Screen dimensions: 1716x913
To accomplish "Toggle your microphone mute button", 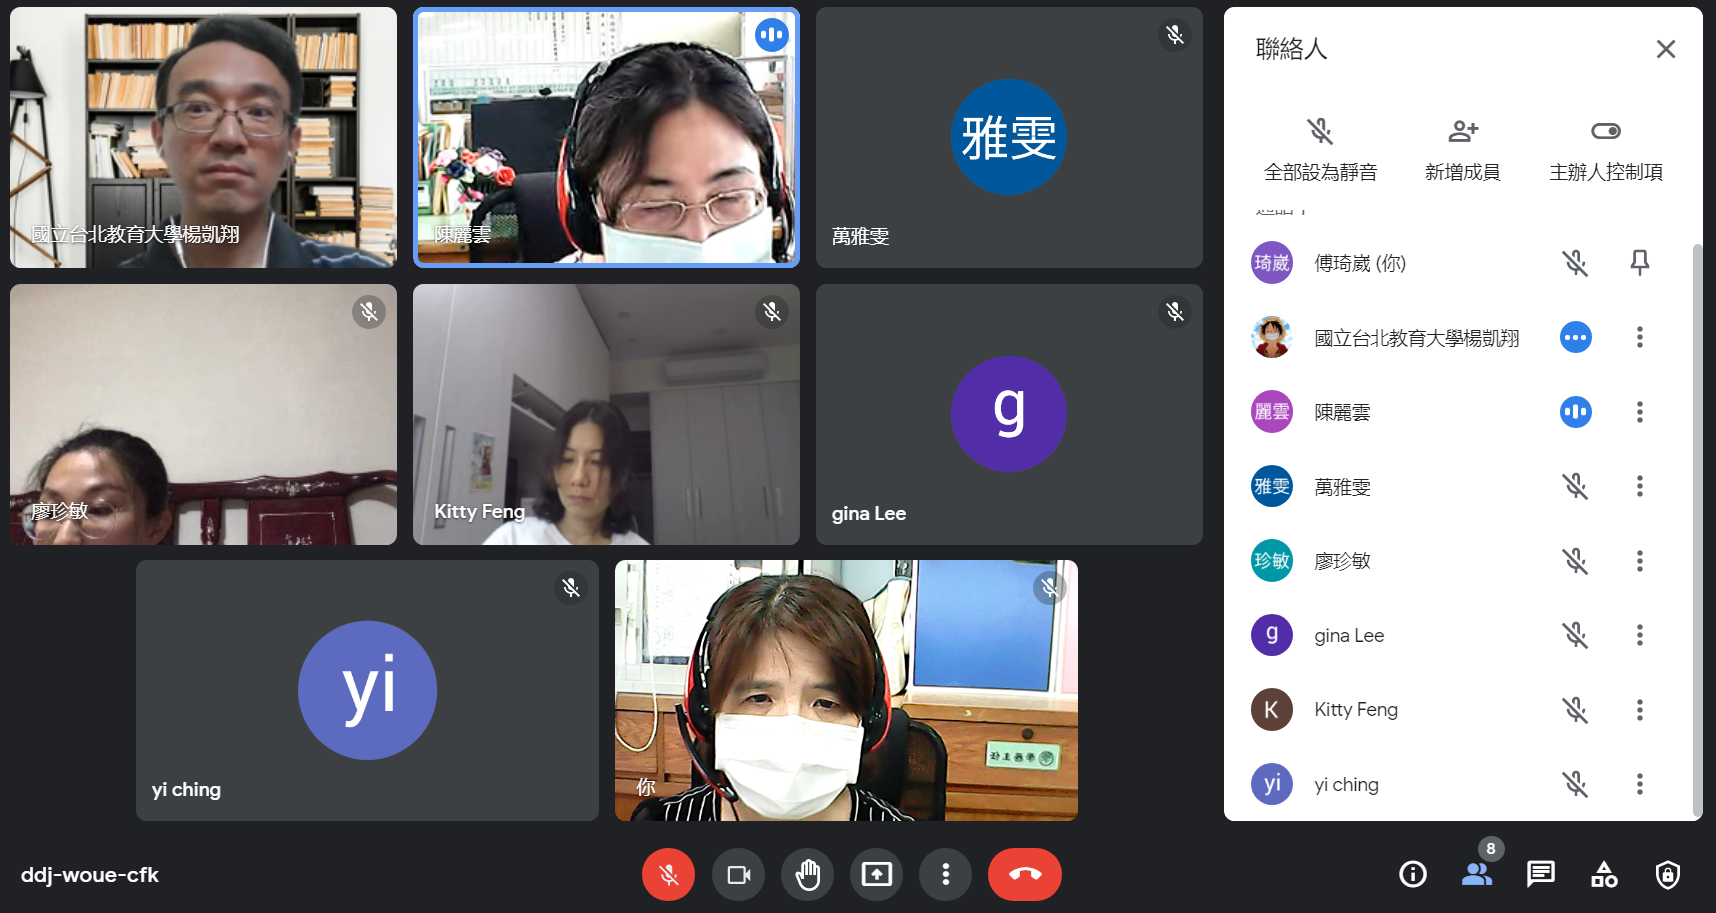I will click(668, 875).
